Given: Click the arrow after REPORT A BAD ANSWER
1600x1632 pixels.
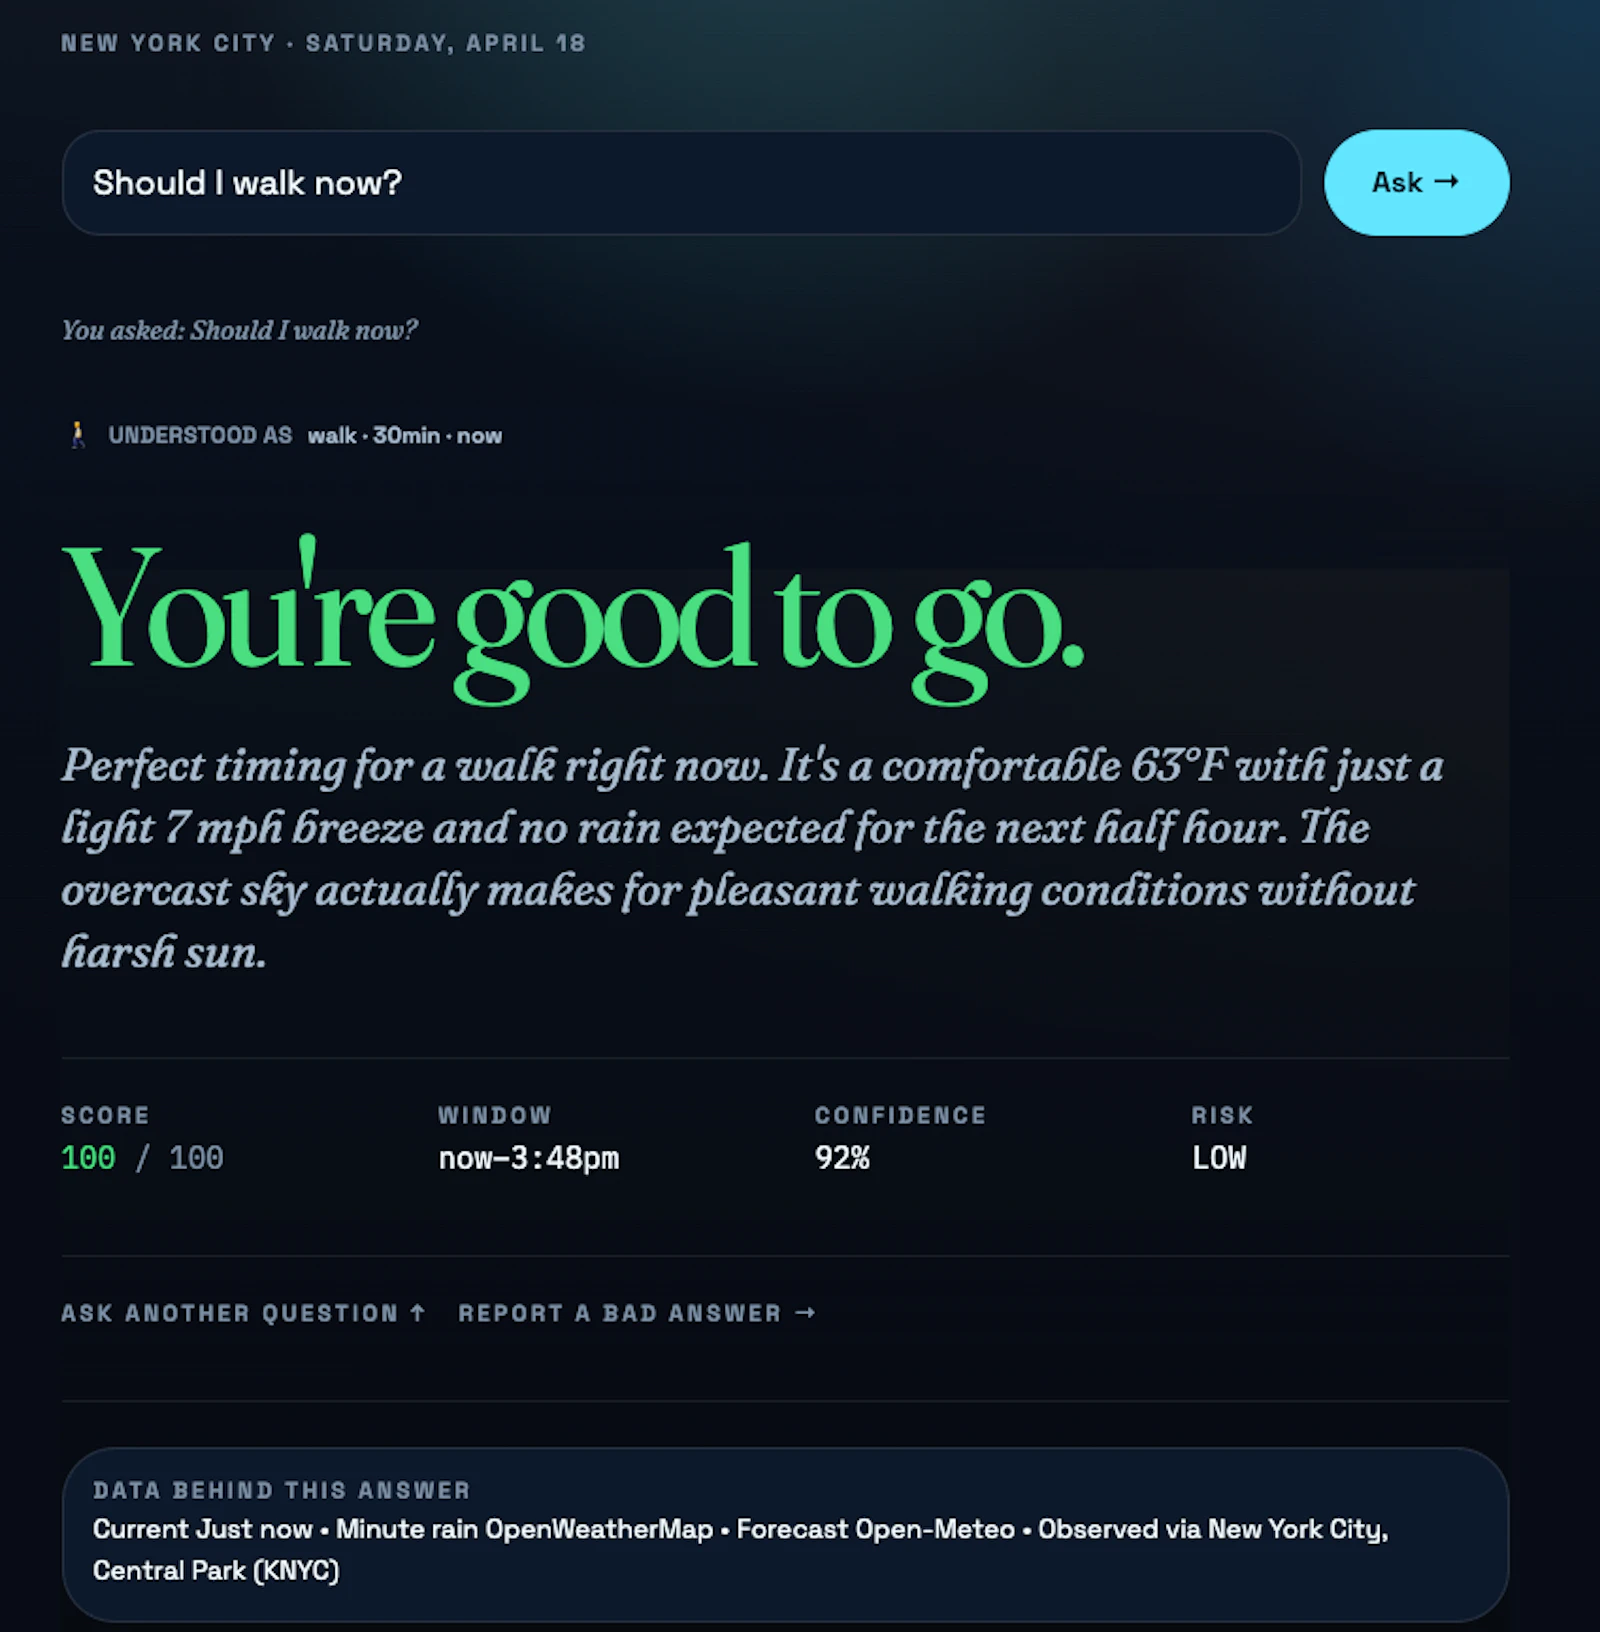Looking at the screenshot, I should click(x=805, y=1312).
